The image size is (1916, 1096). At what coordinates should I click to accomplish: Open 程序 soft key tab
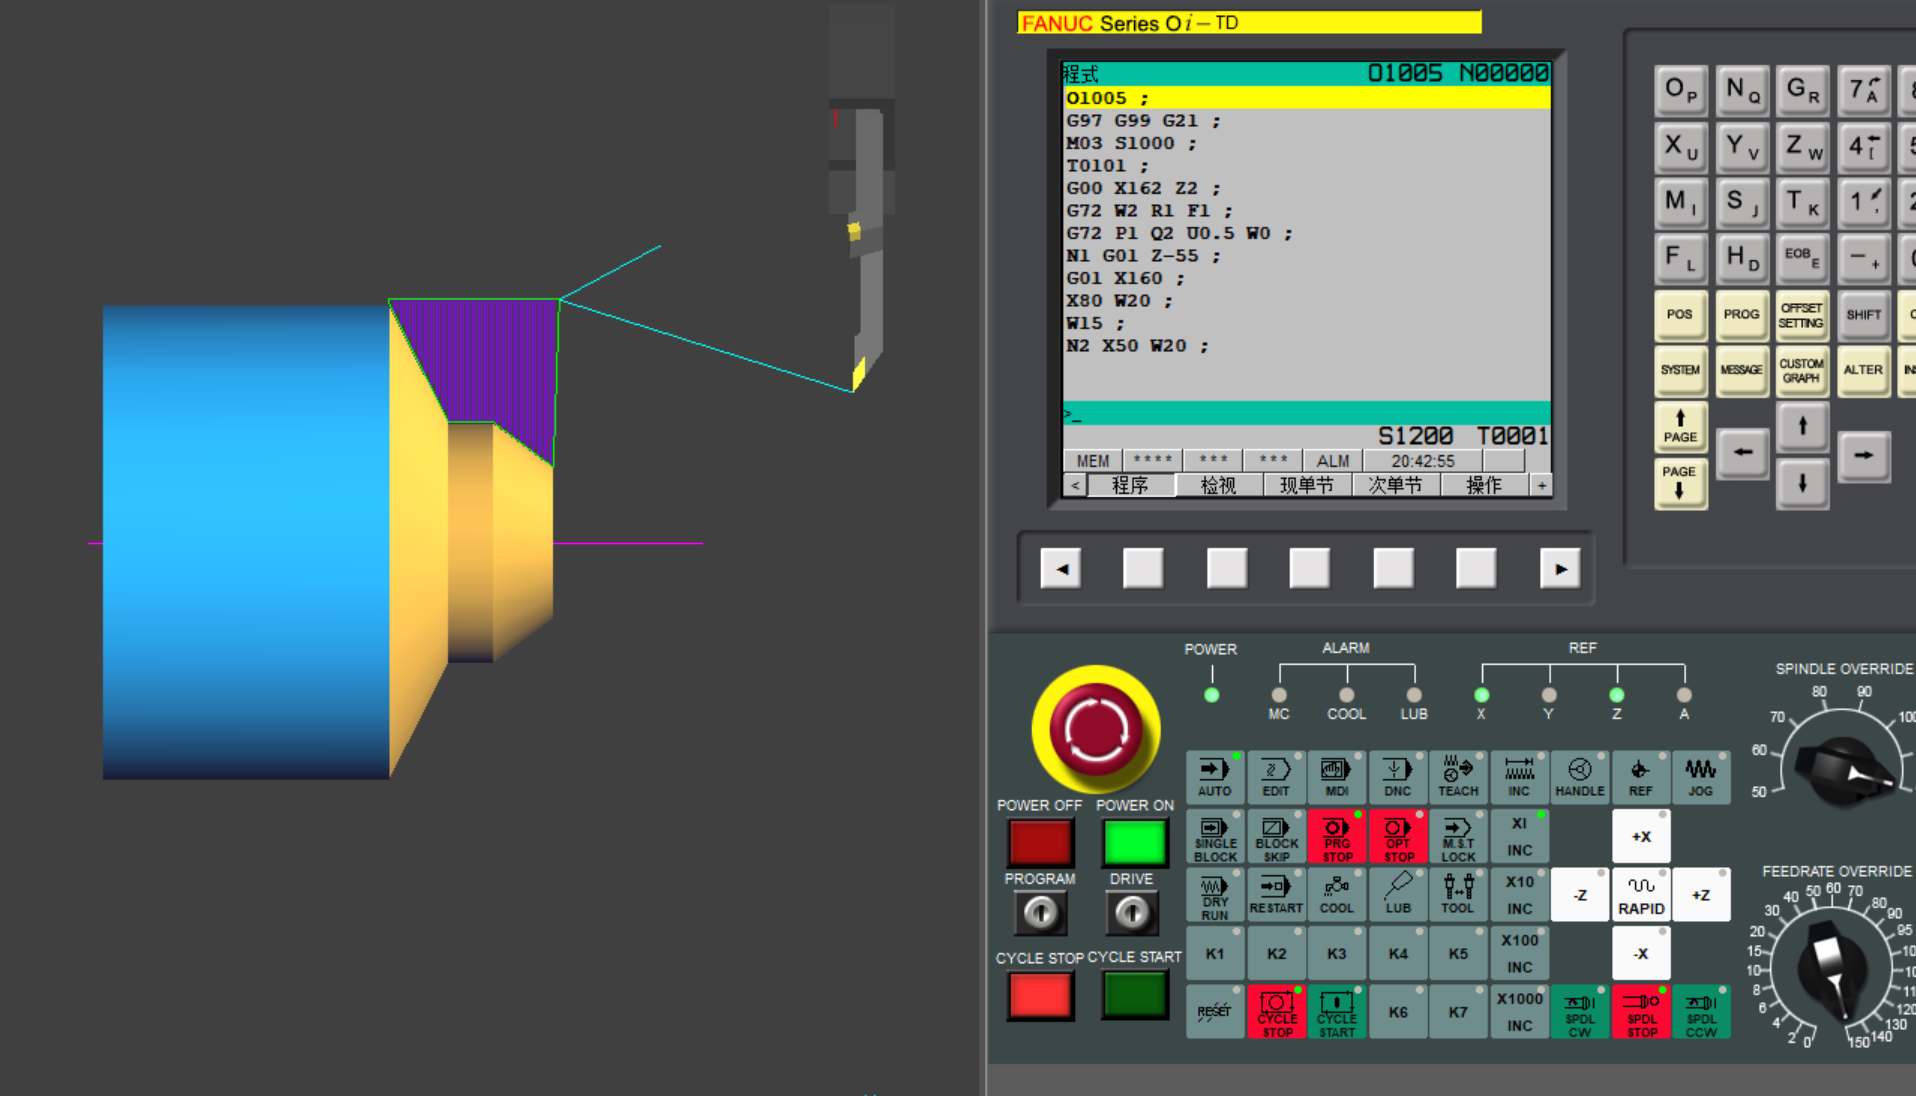1130,485
